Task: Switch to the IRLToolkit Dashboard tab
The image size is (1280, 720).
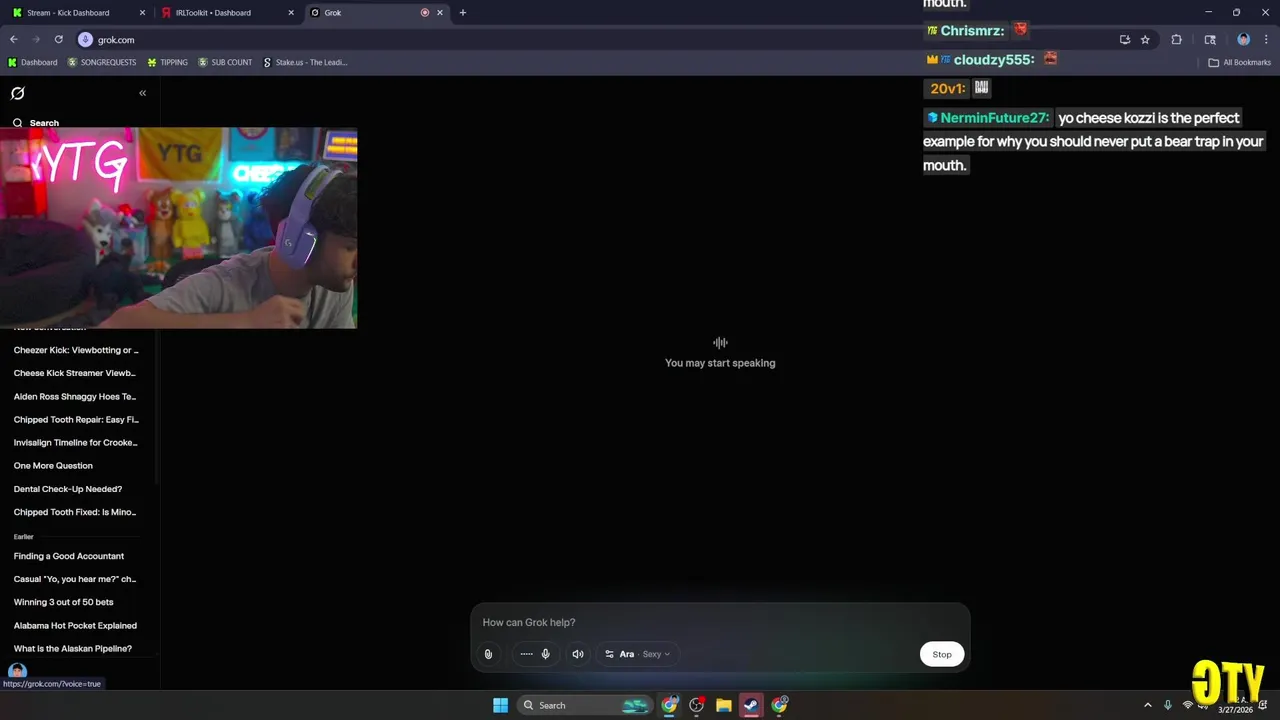Action: (x=228, y=13)
